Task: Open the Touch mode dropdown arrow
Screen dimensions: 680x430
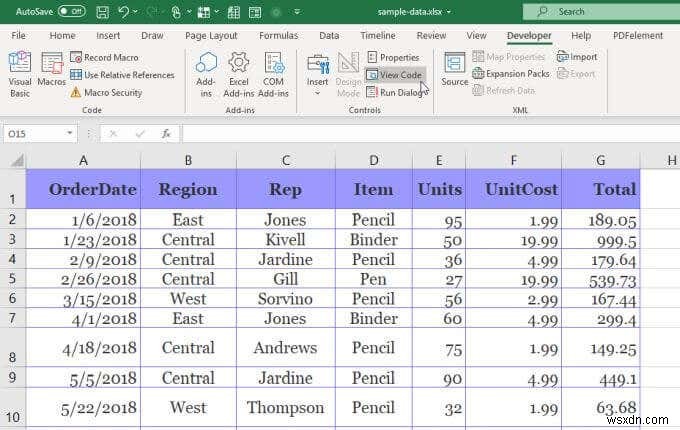Action: pyautogui.click(x=189, y=12)
